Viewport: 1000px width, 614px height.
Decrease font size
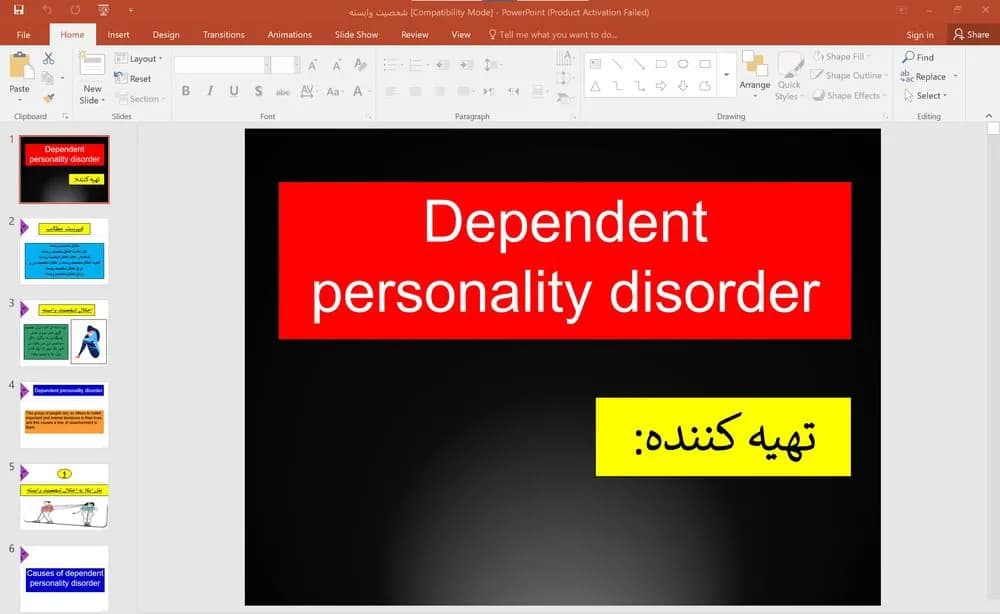pyautogui.click(x=337, y=65)
